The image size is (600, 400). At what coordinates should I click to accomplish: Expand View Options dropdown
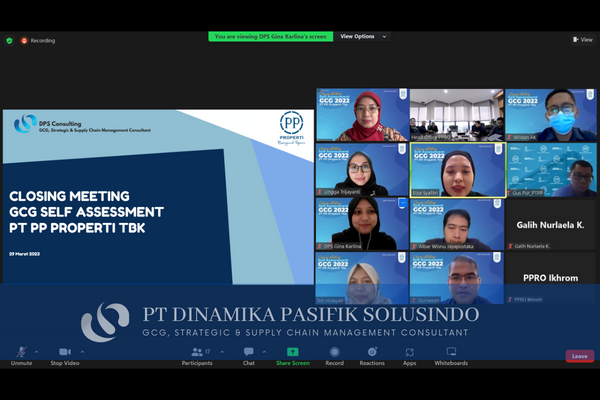(x=361, y=36)
